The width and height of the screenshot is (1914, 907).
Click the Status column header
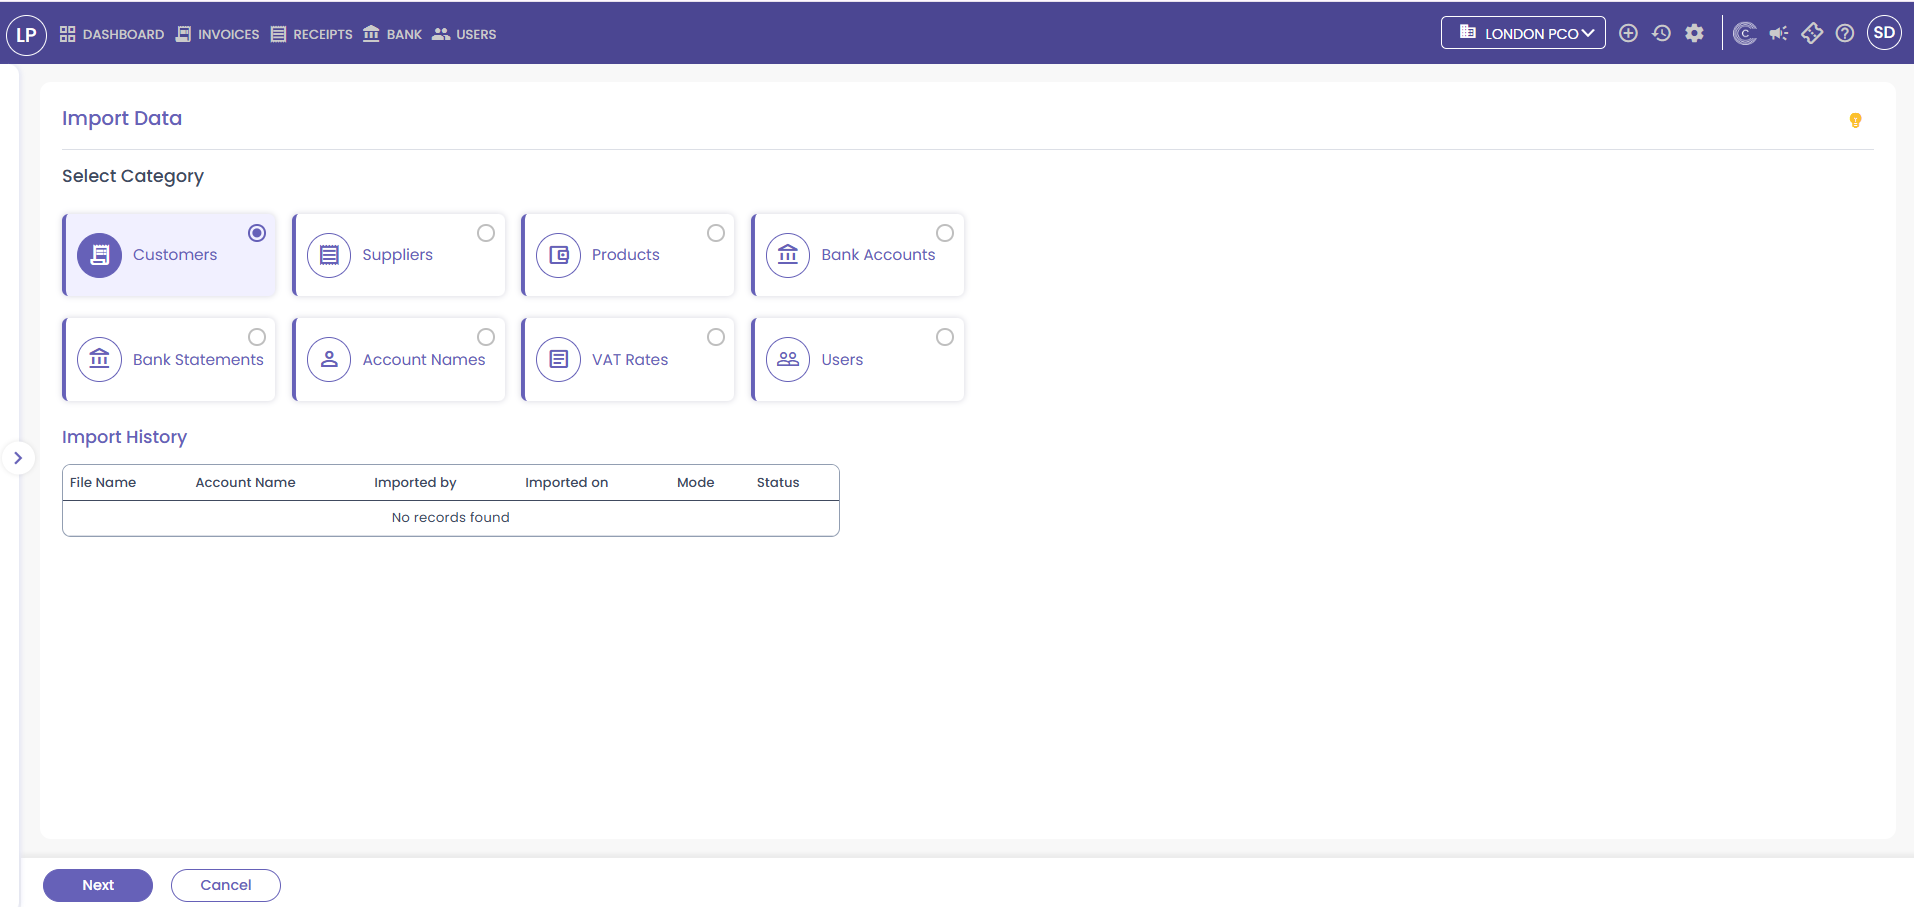point(778,482)
